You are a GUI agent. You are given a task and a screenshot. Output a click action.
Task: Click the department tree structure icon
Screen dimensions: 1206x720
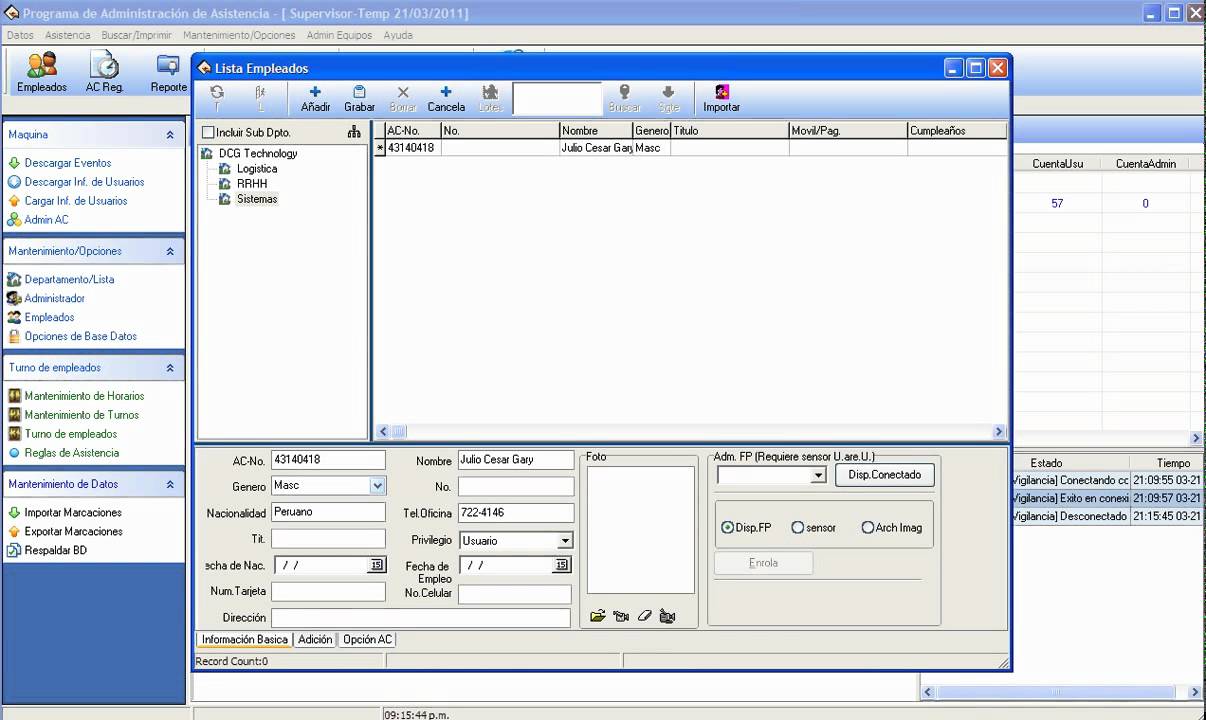354,132
